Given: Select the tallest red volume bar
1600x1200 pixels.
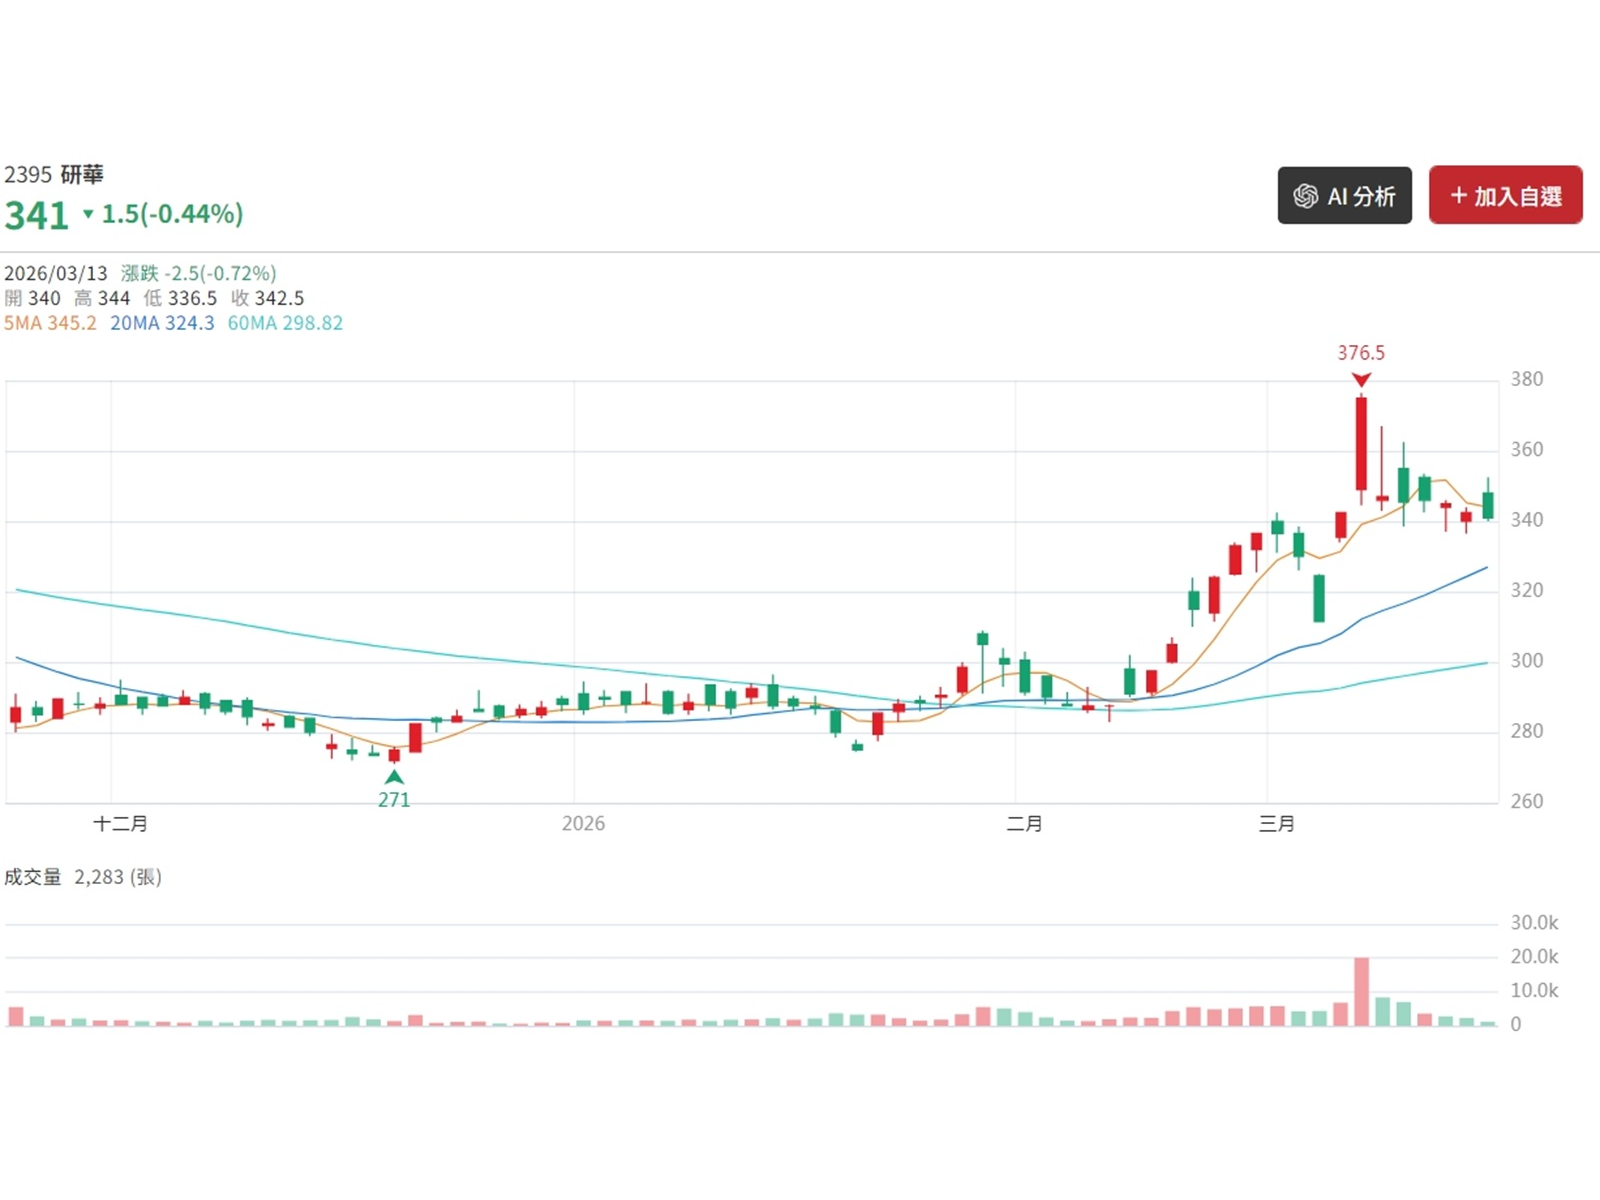Looking at the screenshot, I should point(1361,991).
